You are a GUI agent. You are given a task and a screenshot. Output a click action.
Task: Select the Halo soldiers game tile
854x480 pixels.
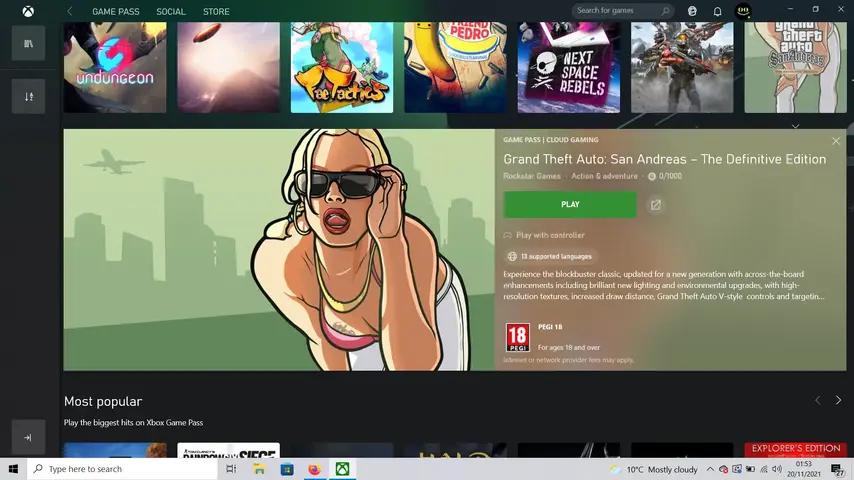[682, 68]
